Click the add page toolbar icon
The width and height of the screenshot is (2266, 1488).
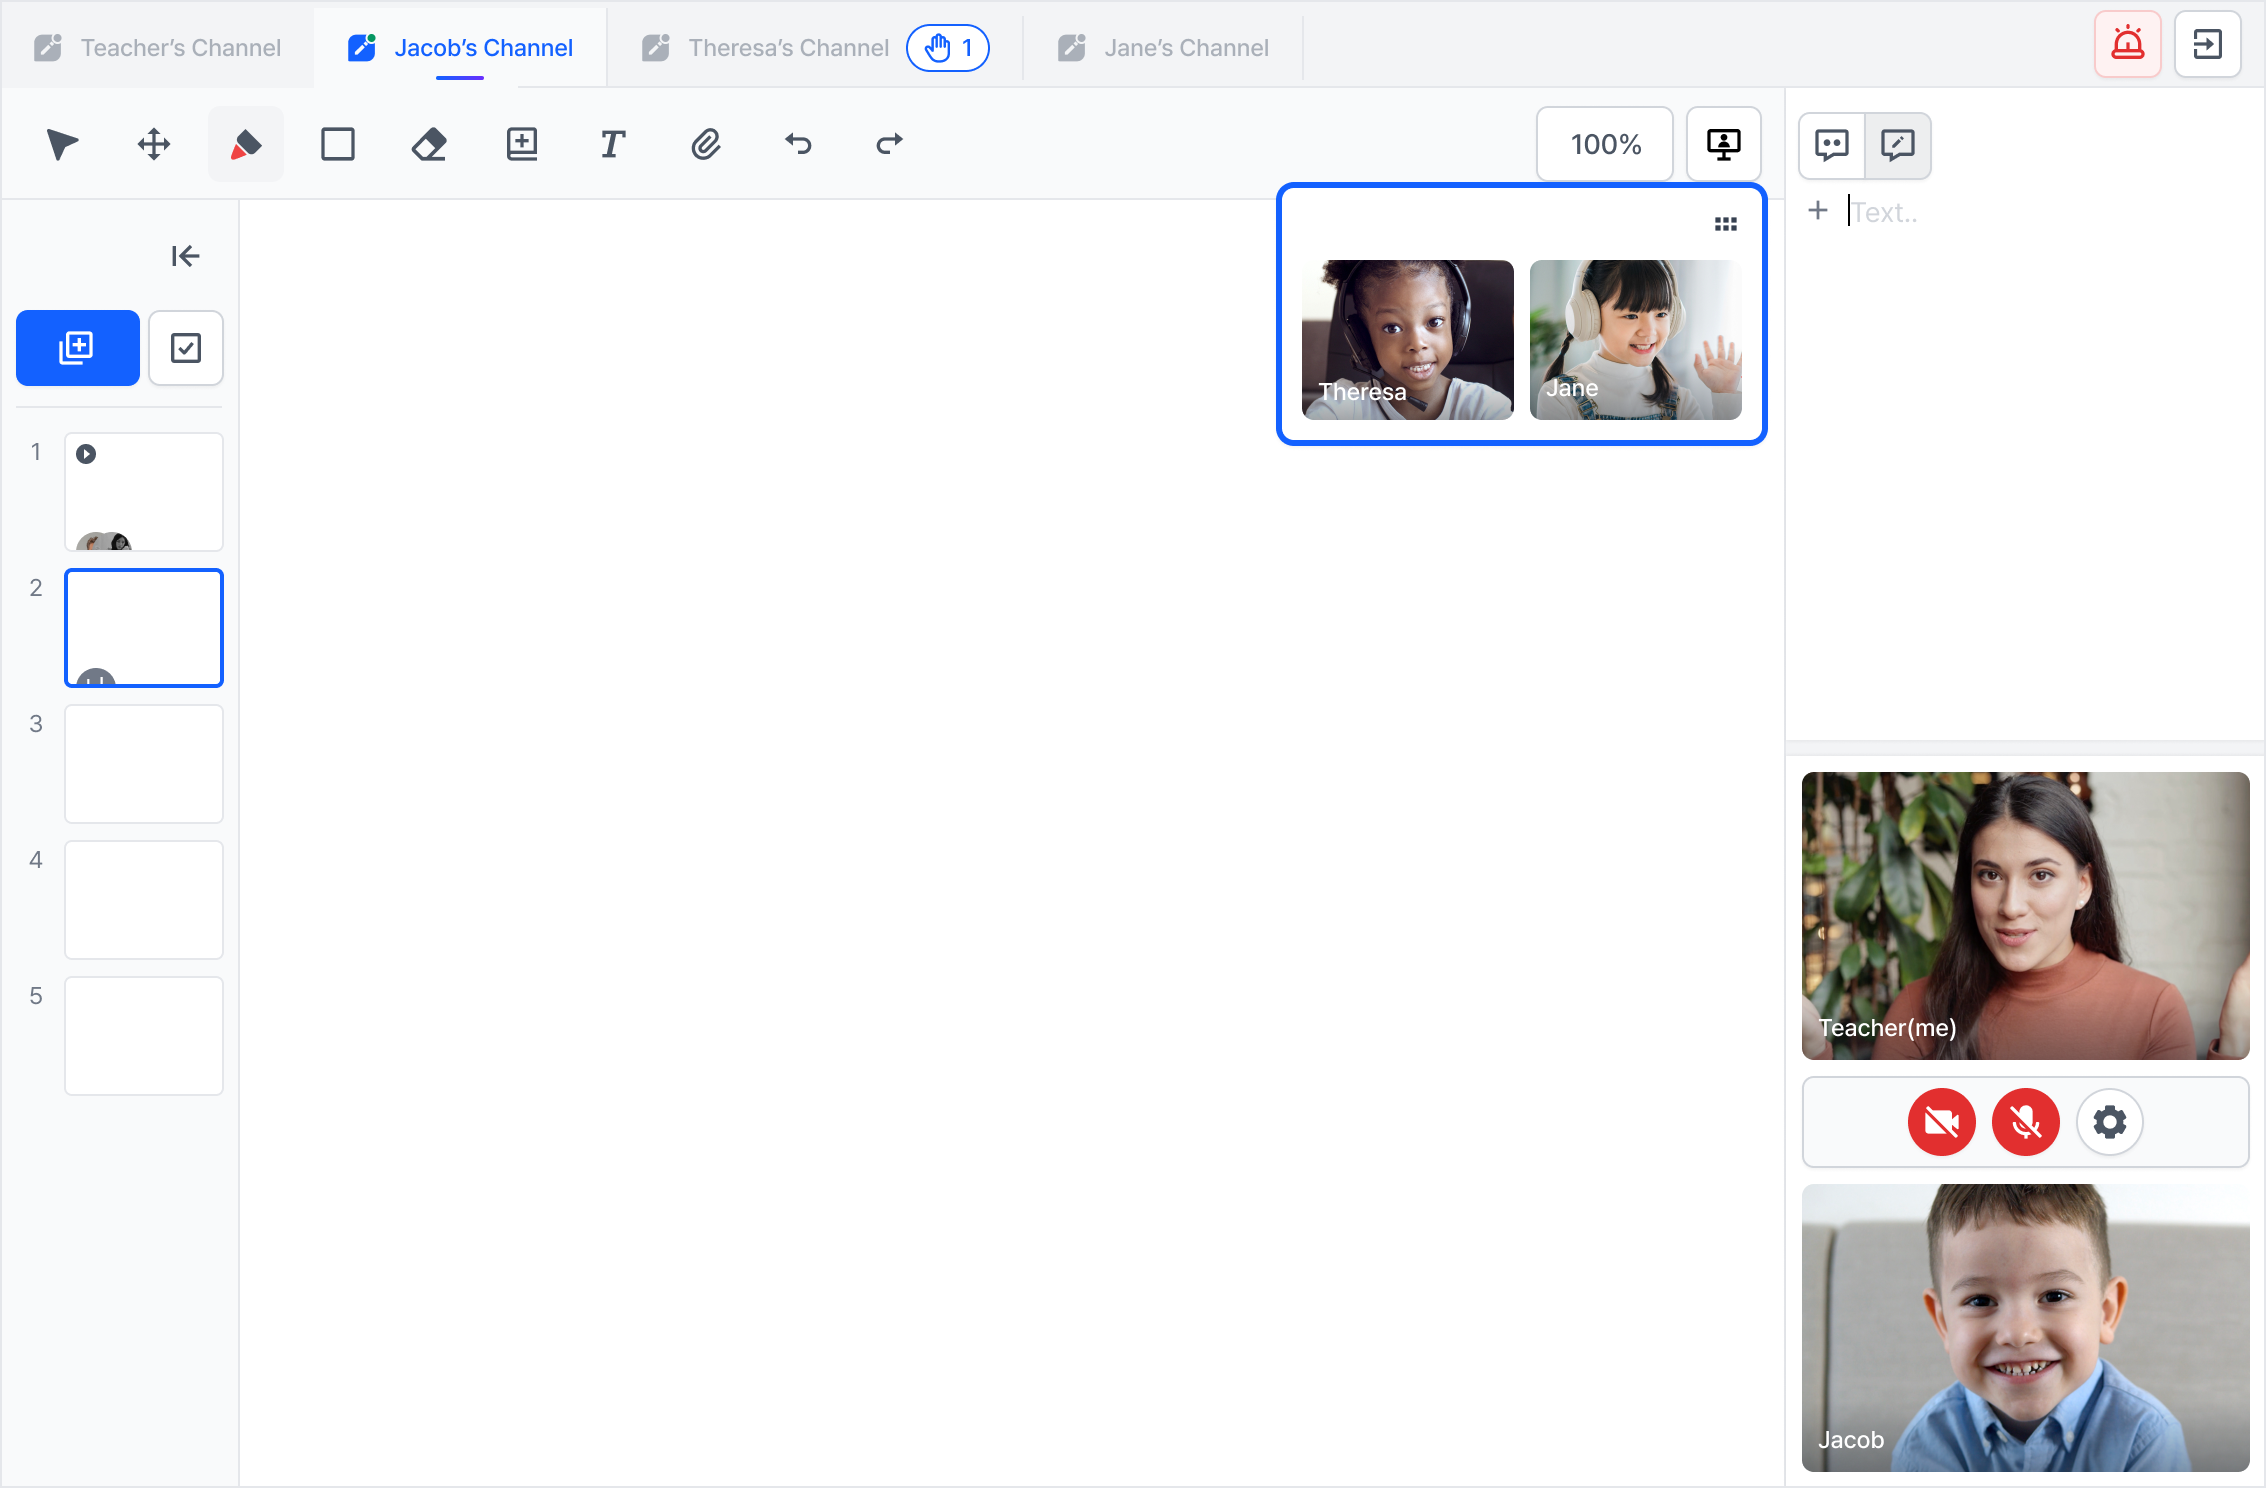pos(522,144)
